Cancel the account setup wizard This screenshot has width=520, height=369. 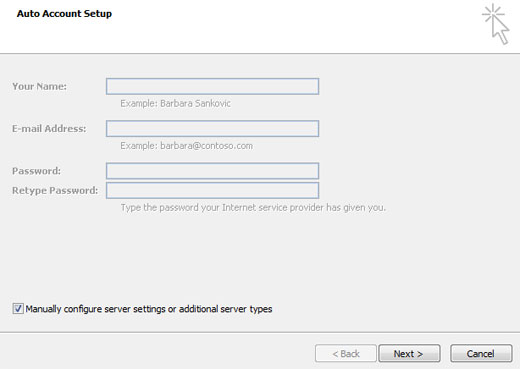coord(481,353)
